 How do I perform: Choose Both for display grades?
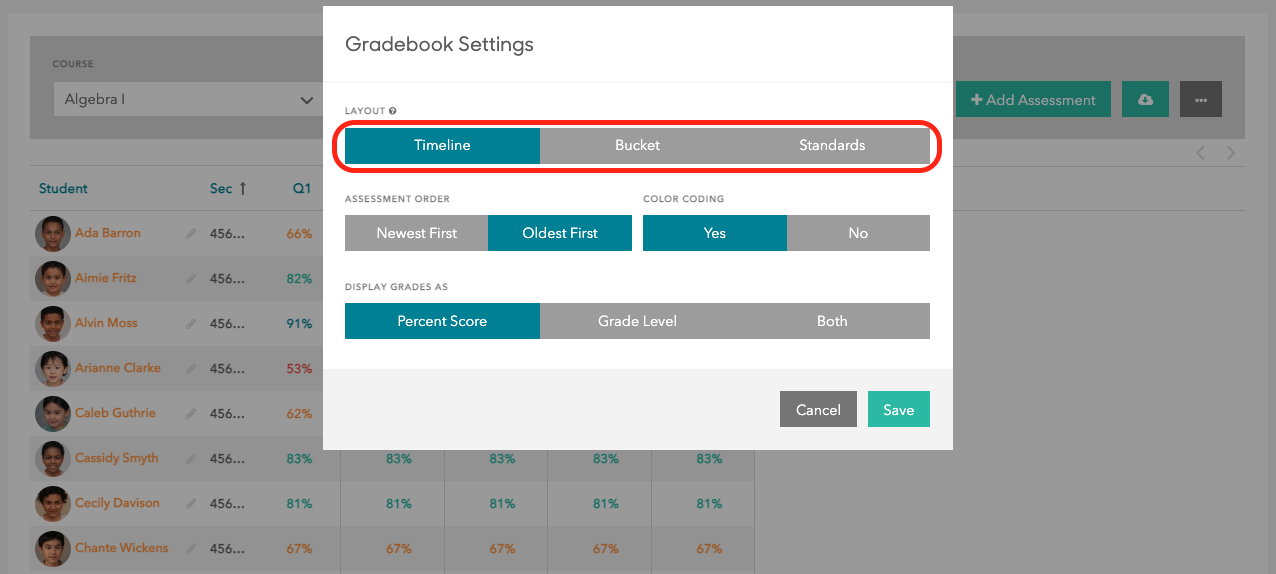832,321
